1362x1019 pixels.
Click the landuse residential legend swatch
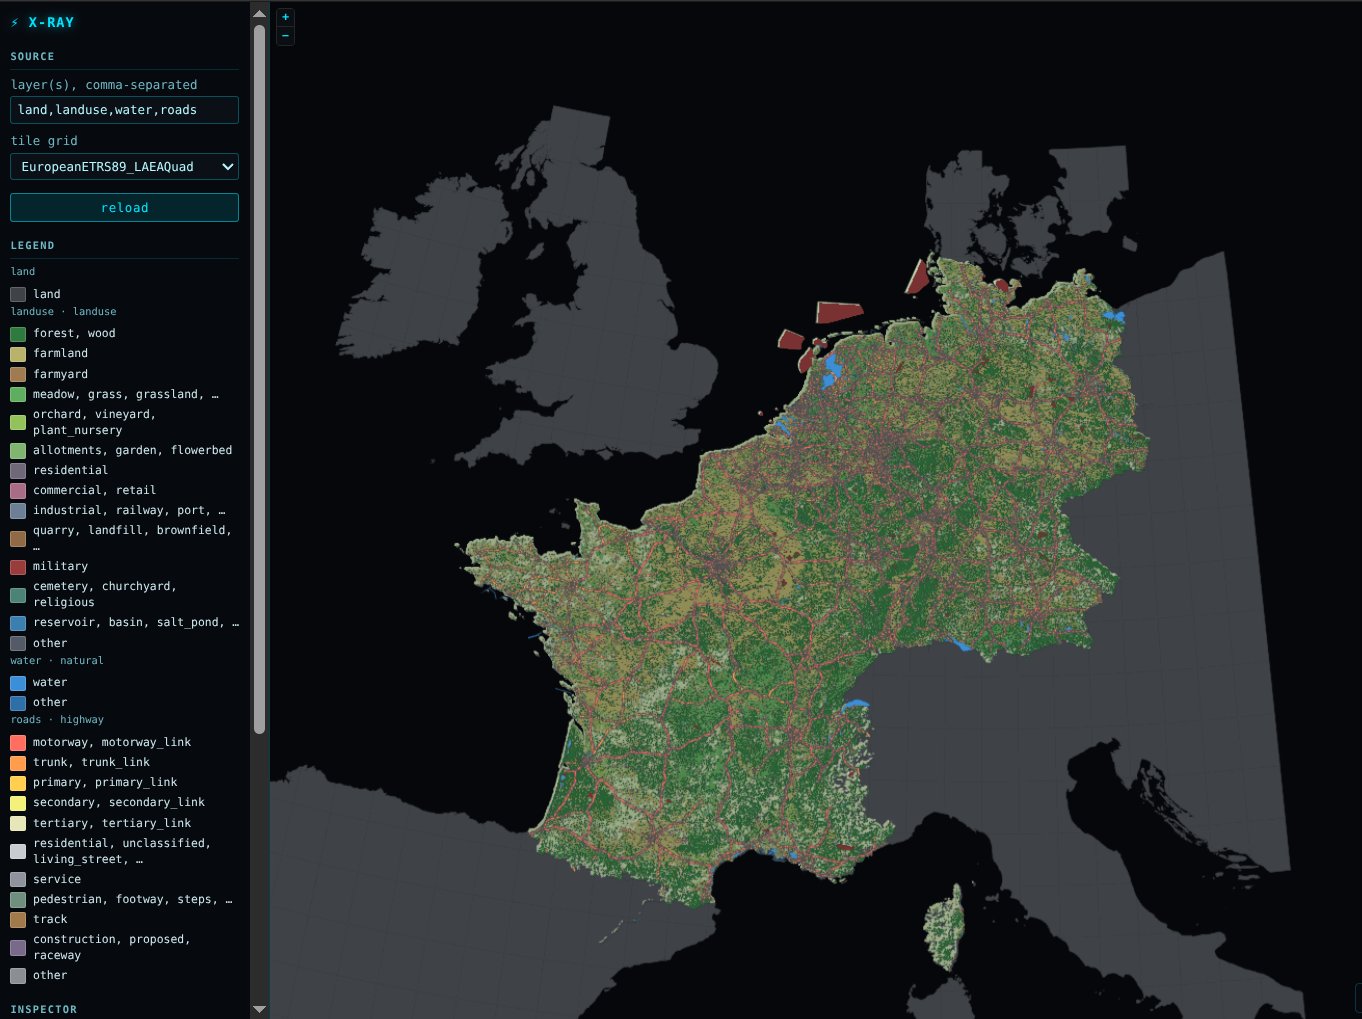18,471
